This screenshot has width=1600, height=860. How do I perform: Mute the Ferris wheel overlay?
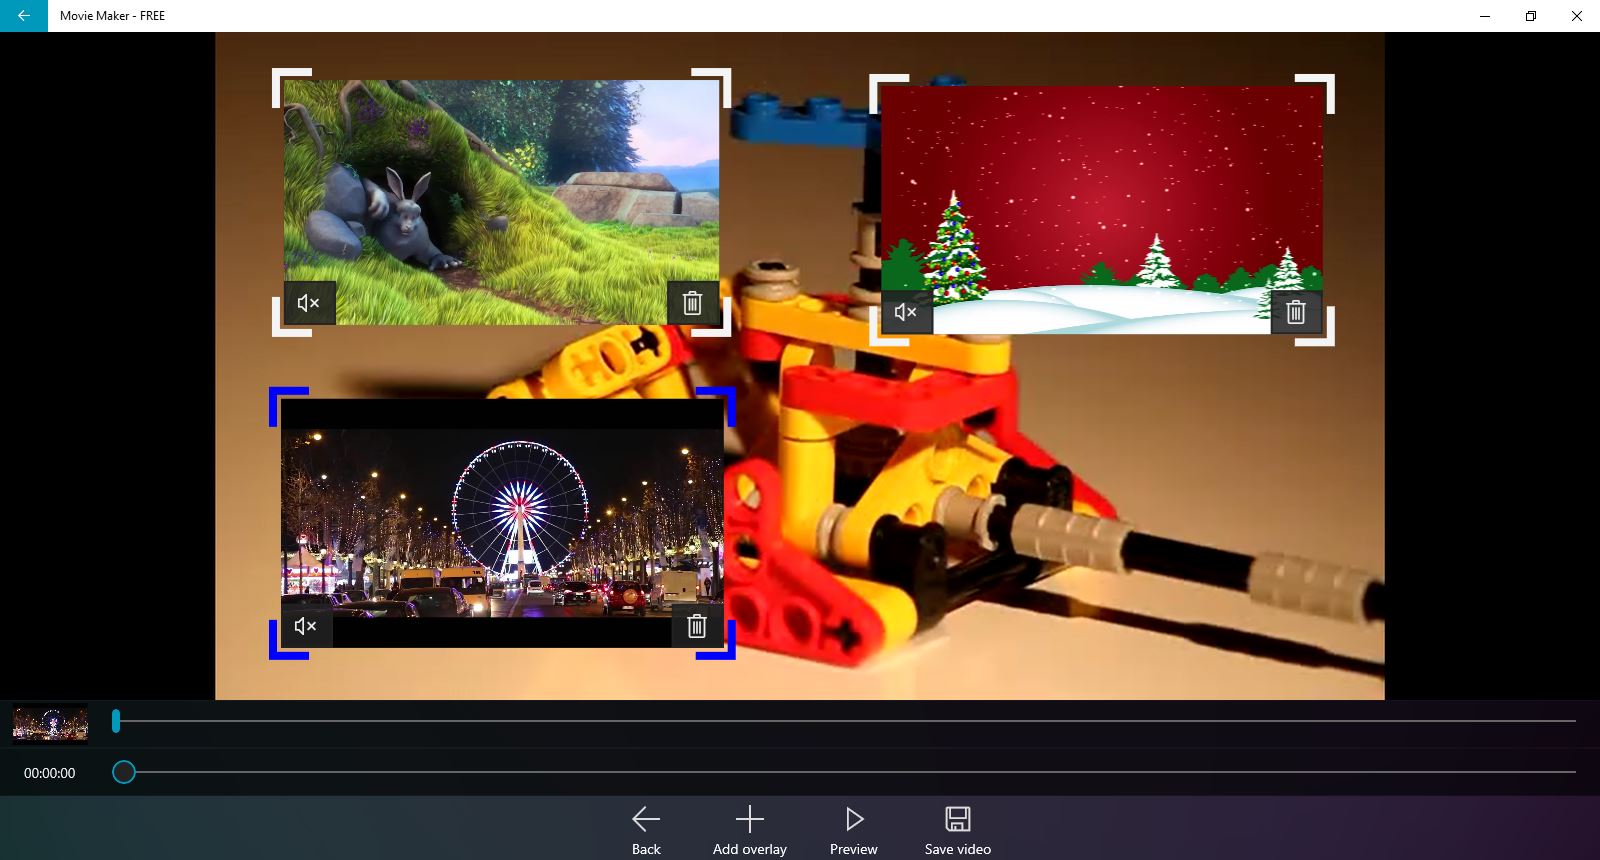tap(306, 626)
